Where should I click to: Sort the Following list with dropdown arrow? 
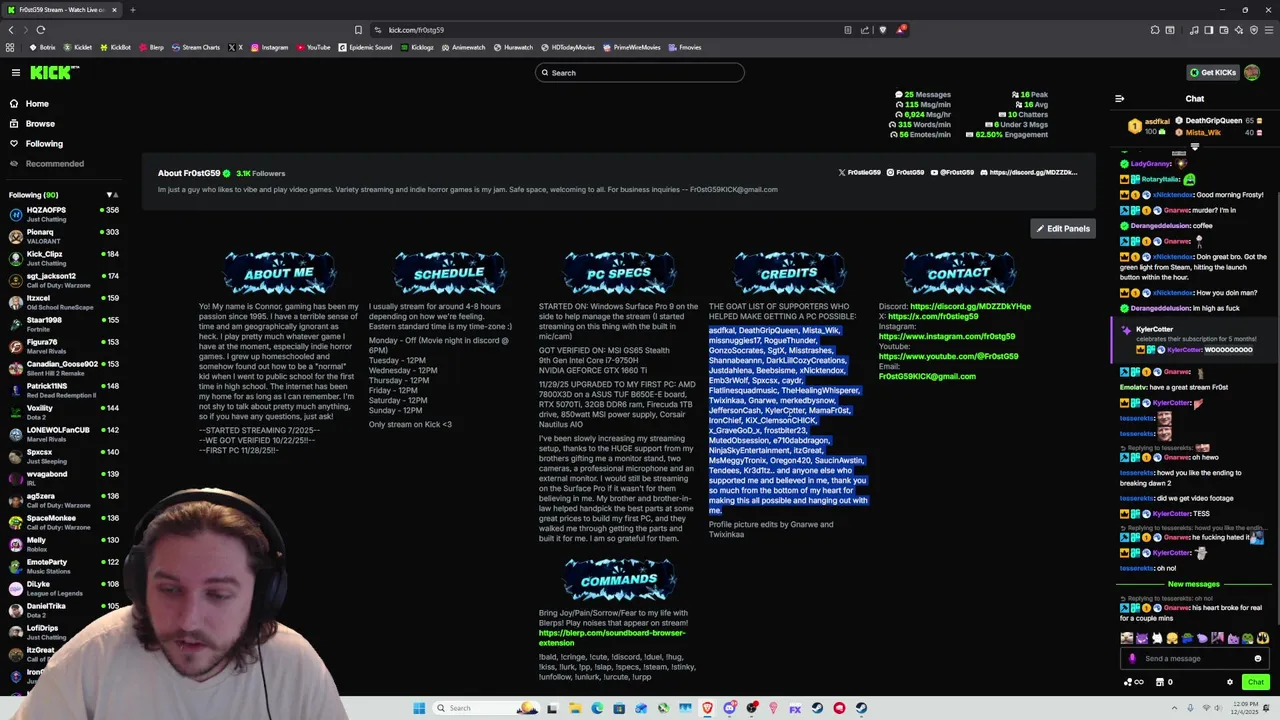click(x=109, y=195)
